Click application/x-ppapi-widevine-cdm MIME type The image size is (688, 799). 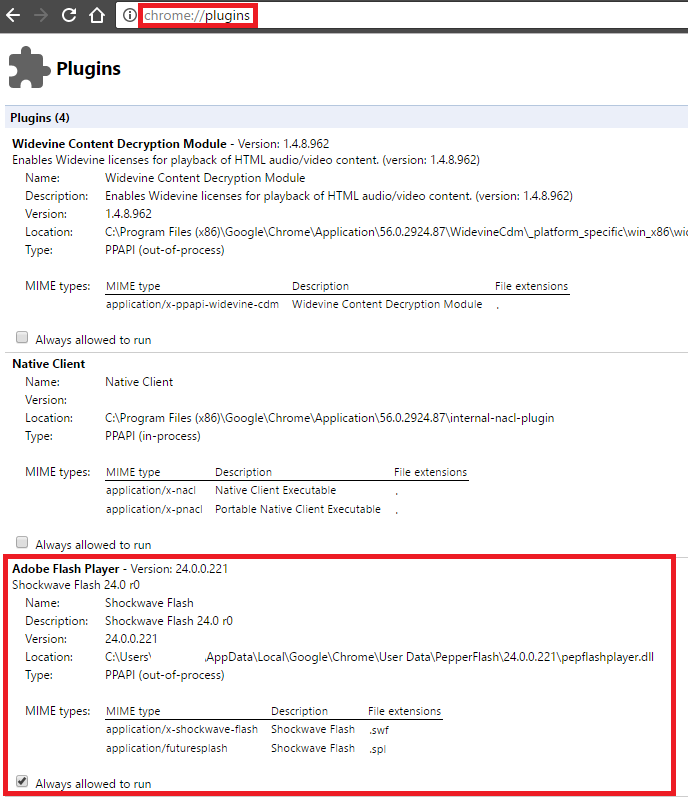(193, 304)
